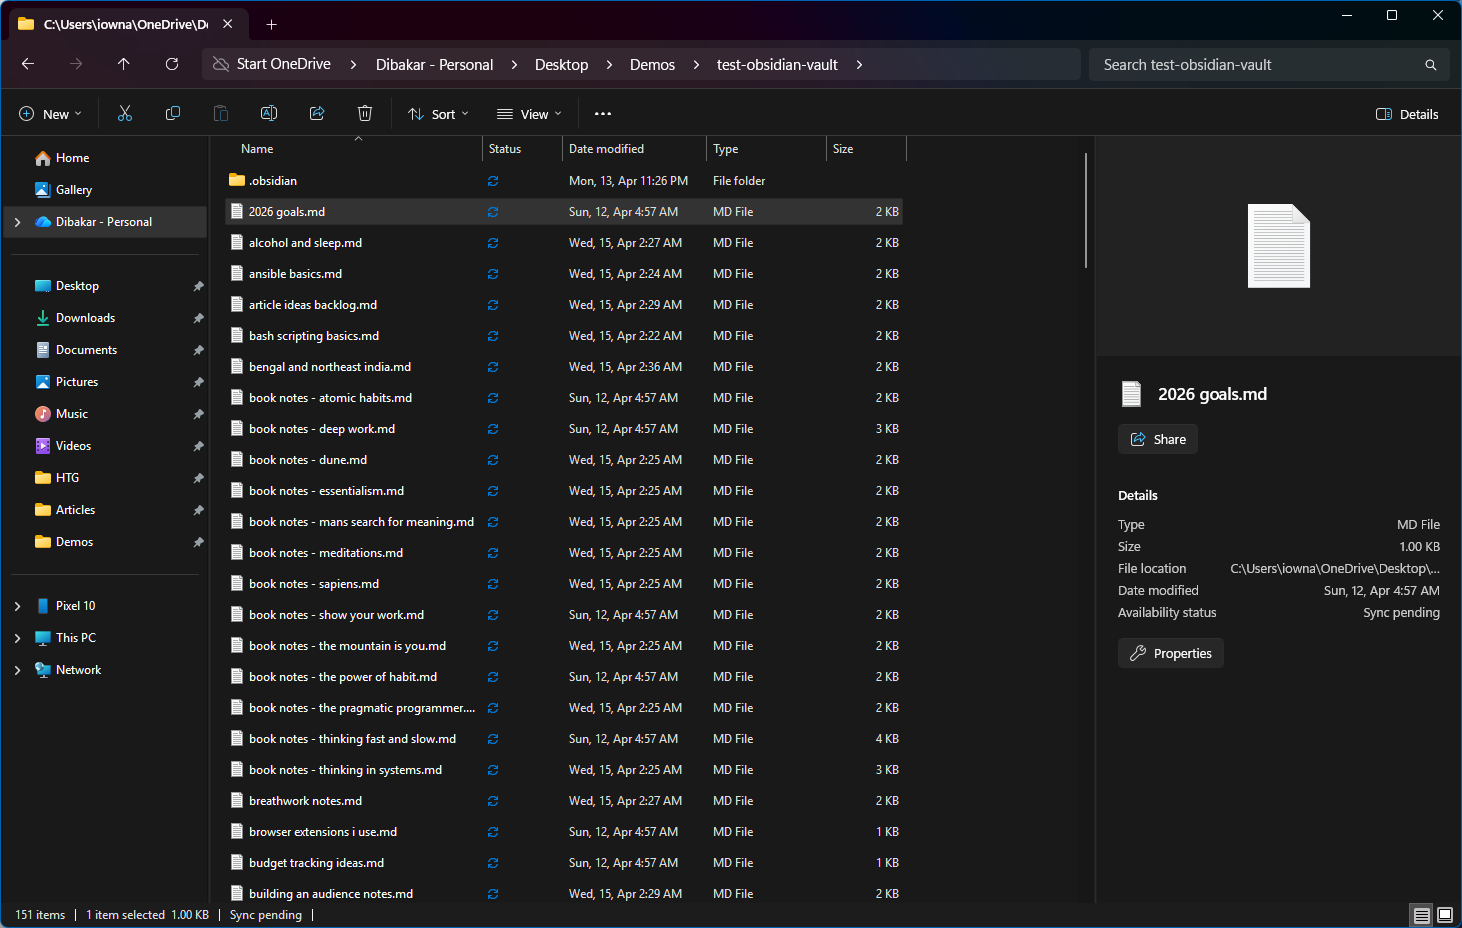Unpin Downloads using its pin icon
Screen dimensions: 1462x928
click(198, 318)
